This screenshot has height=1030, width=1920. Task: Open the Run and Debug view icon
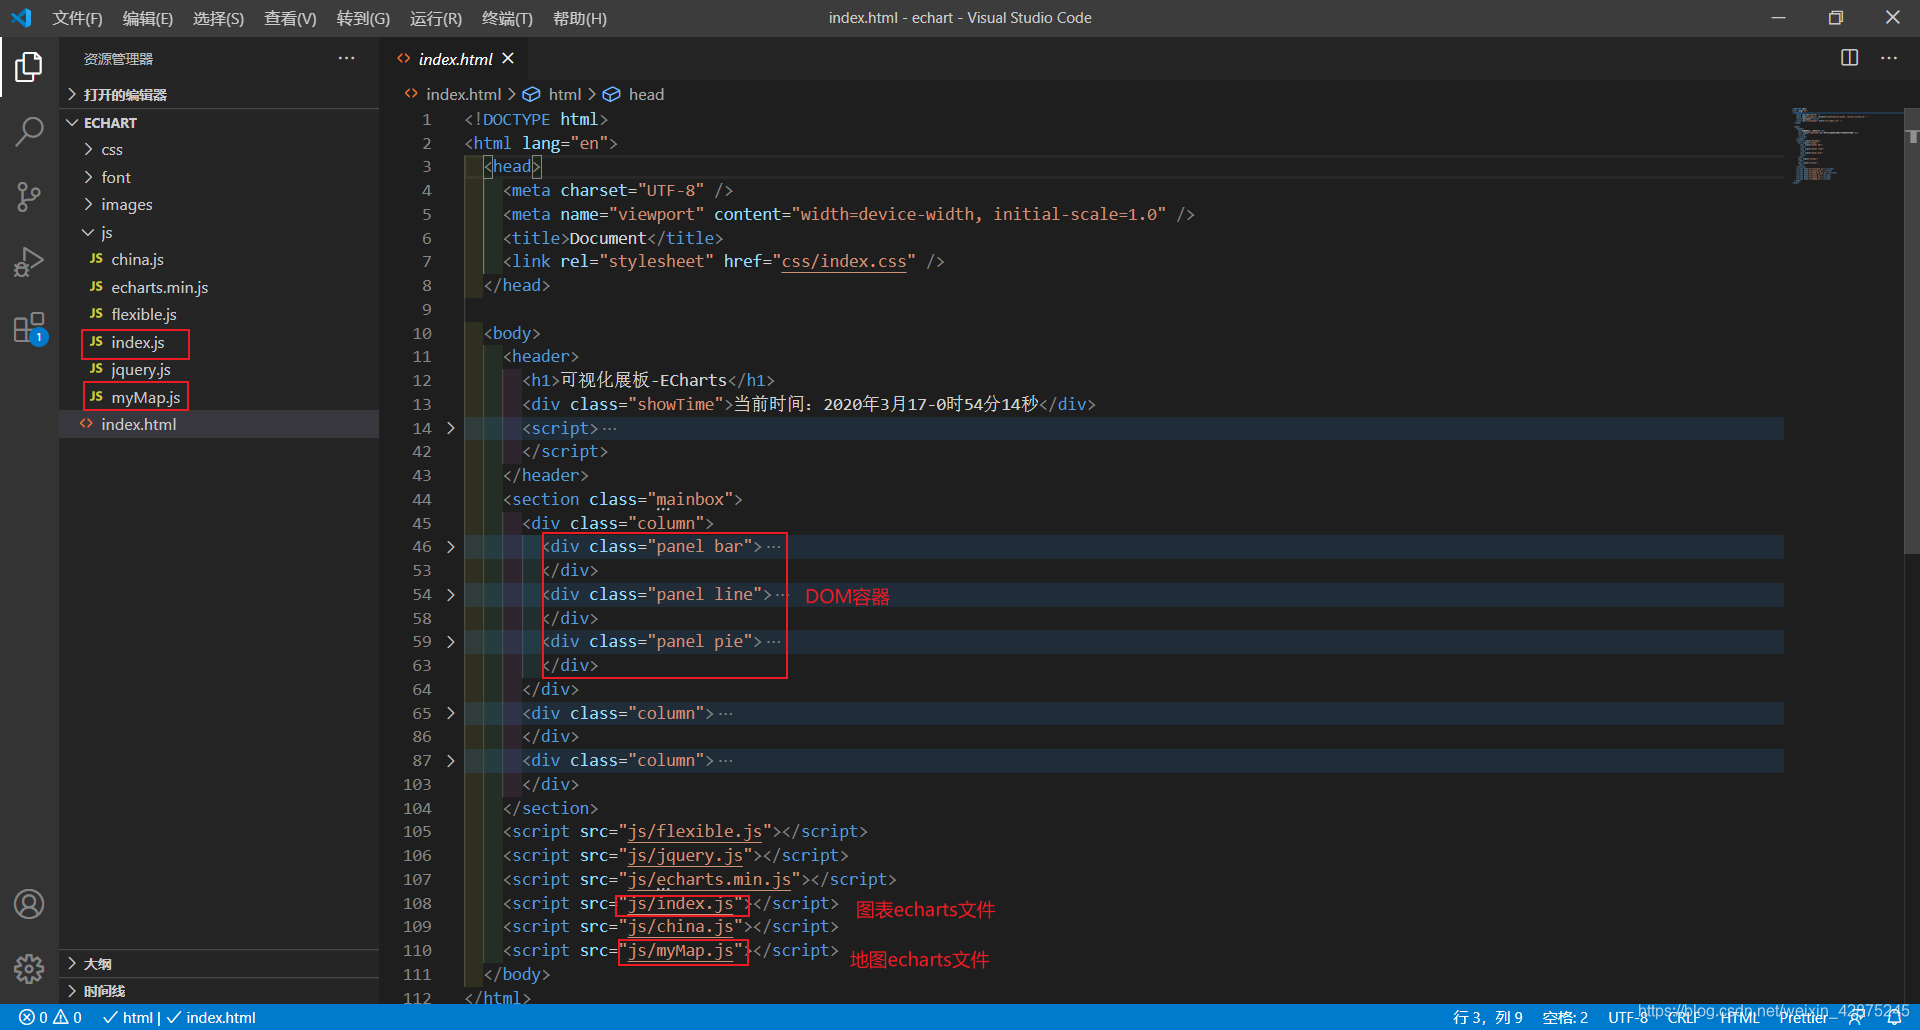point(29,262)
